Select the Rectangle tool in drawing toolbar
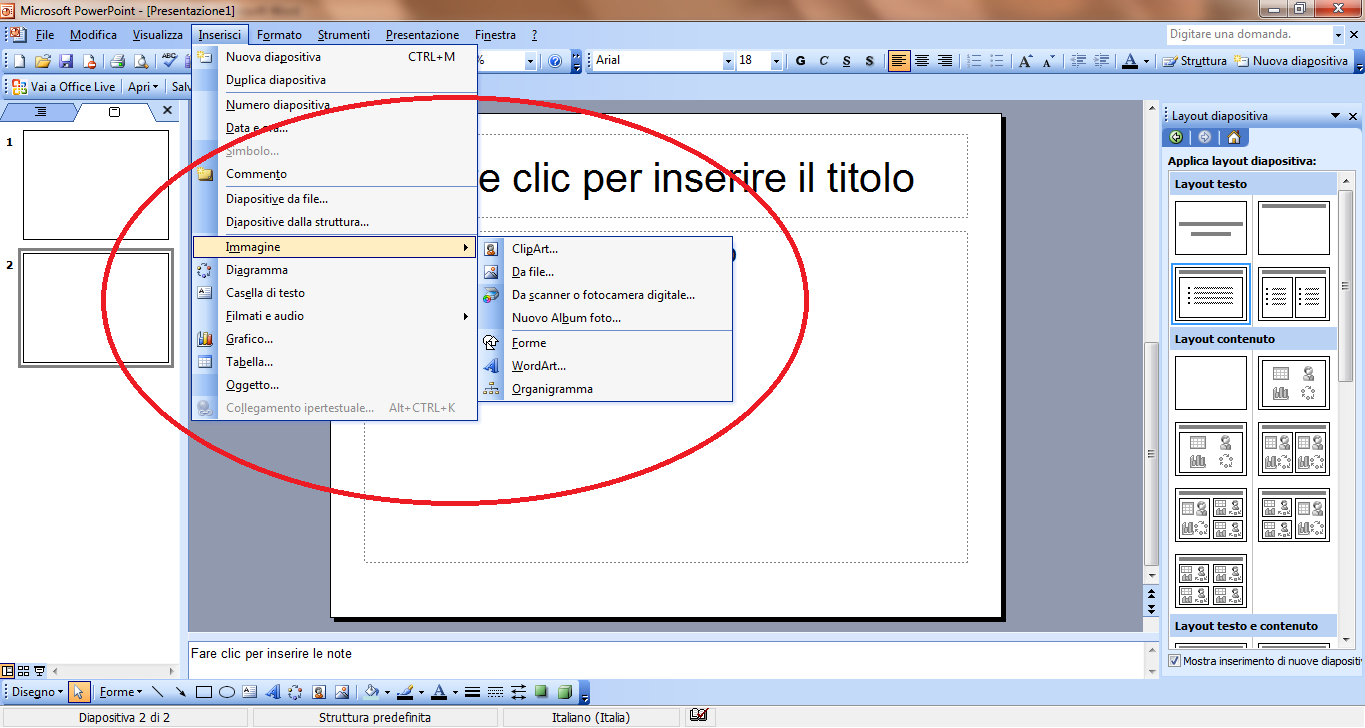Image resolution: width=1365 pixels, height=728 pixels. [x=204, y=692]
